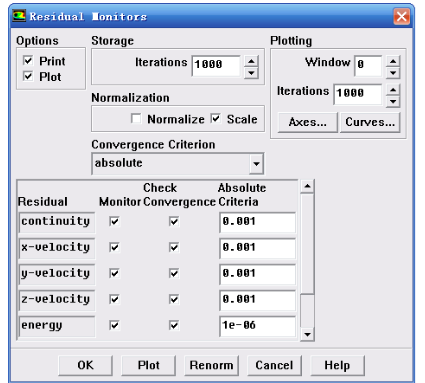Select the energy residual name field

point(57,326)
